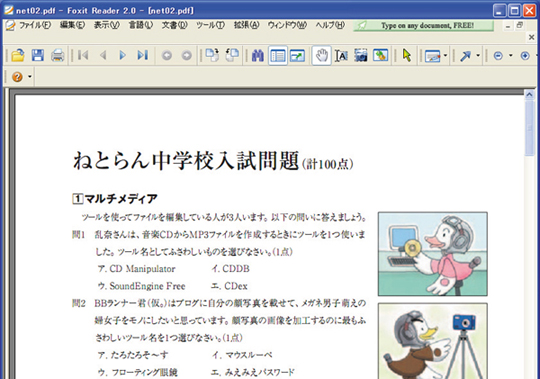Expand the arrow drawing tool dropdown

click(478, 55)
